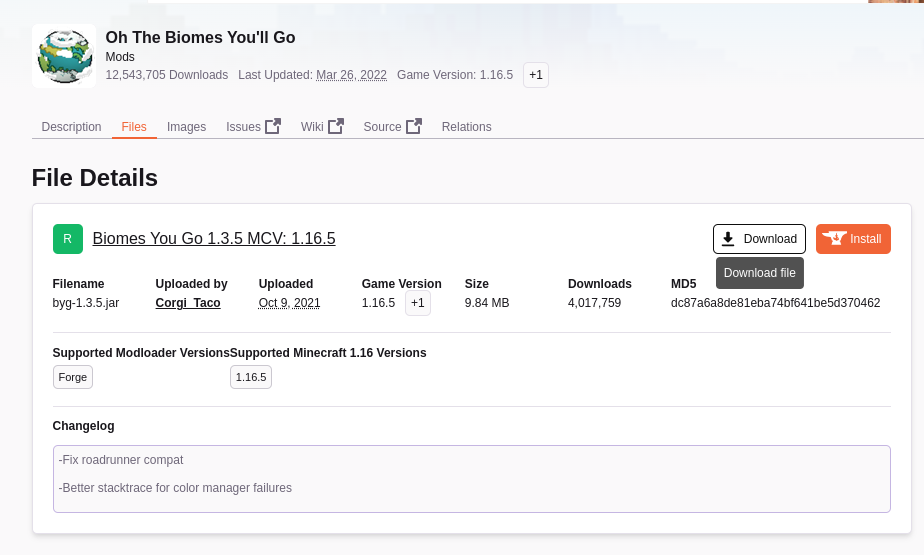
Task: Go to the Relations tab
Action: click(x=466, y=127)
